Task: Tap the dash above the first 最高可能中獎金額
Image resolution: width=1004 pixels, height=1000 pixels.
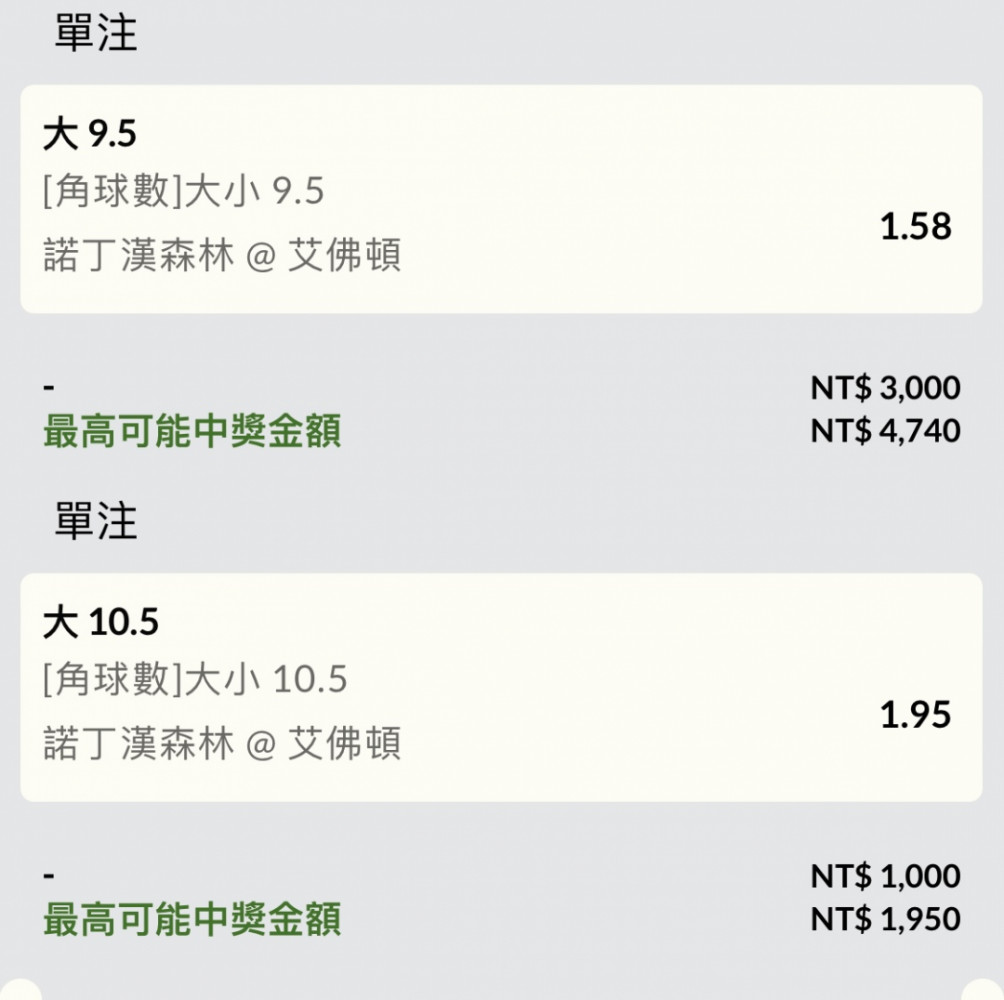Action: click(x=49, y=387)
